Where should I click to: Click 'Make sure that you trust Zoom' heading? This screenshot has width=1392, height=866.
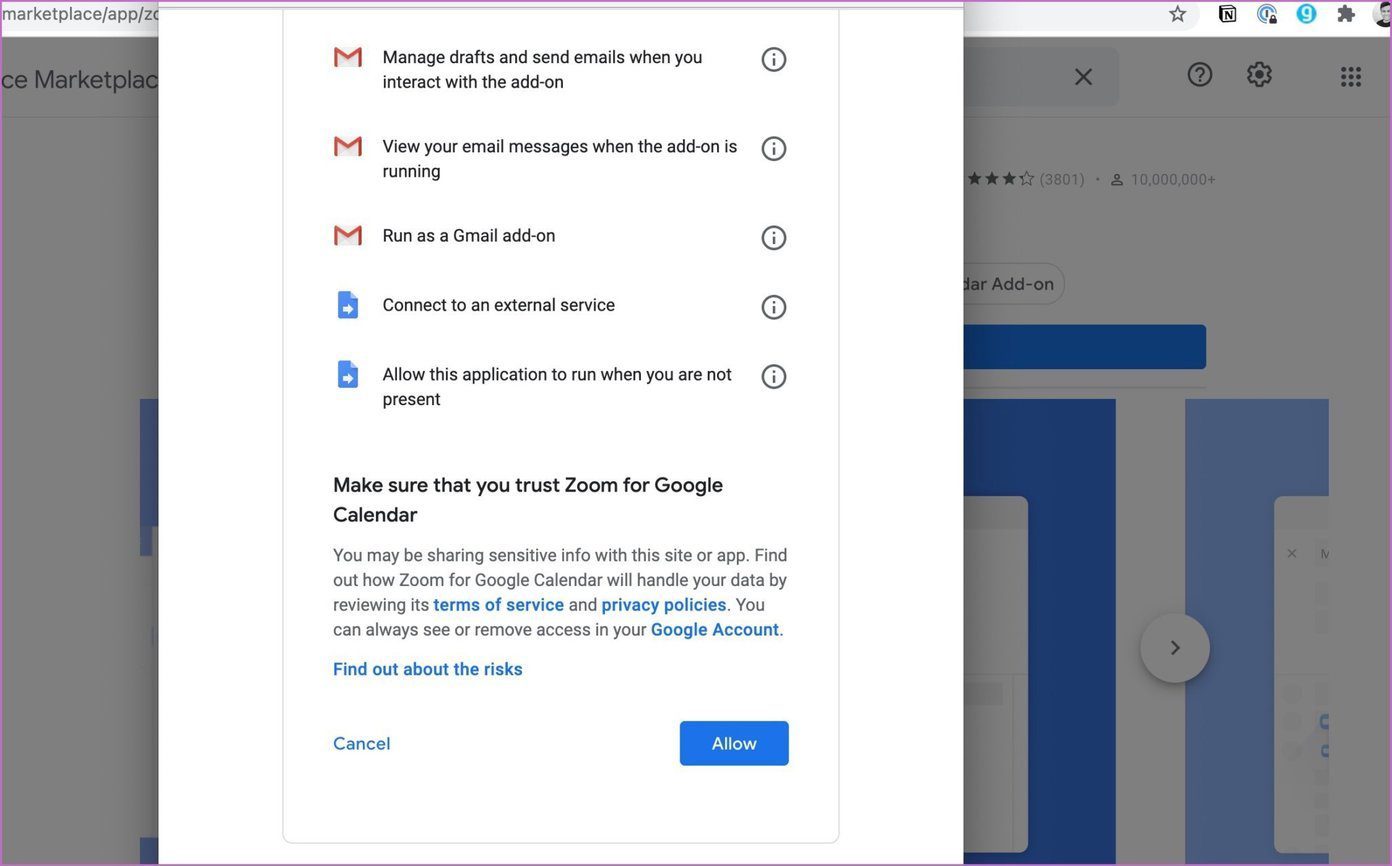tap(528, 500)
